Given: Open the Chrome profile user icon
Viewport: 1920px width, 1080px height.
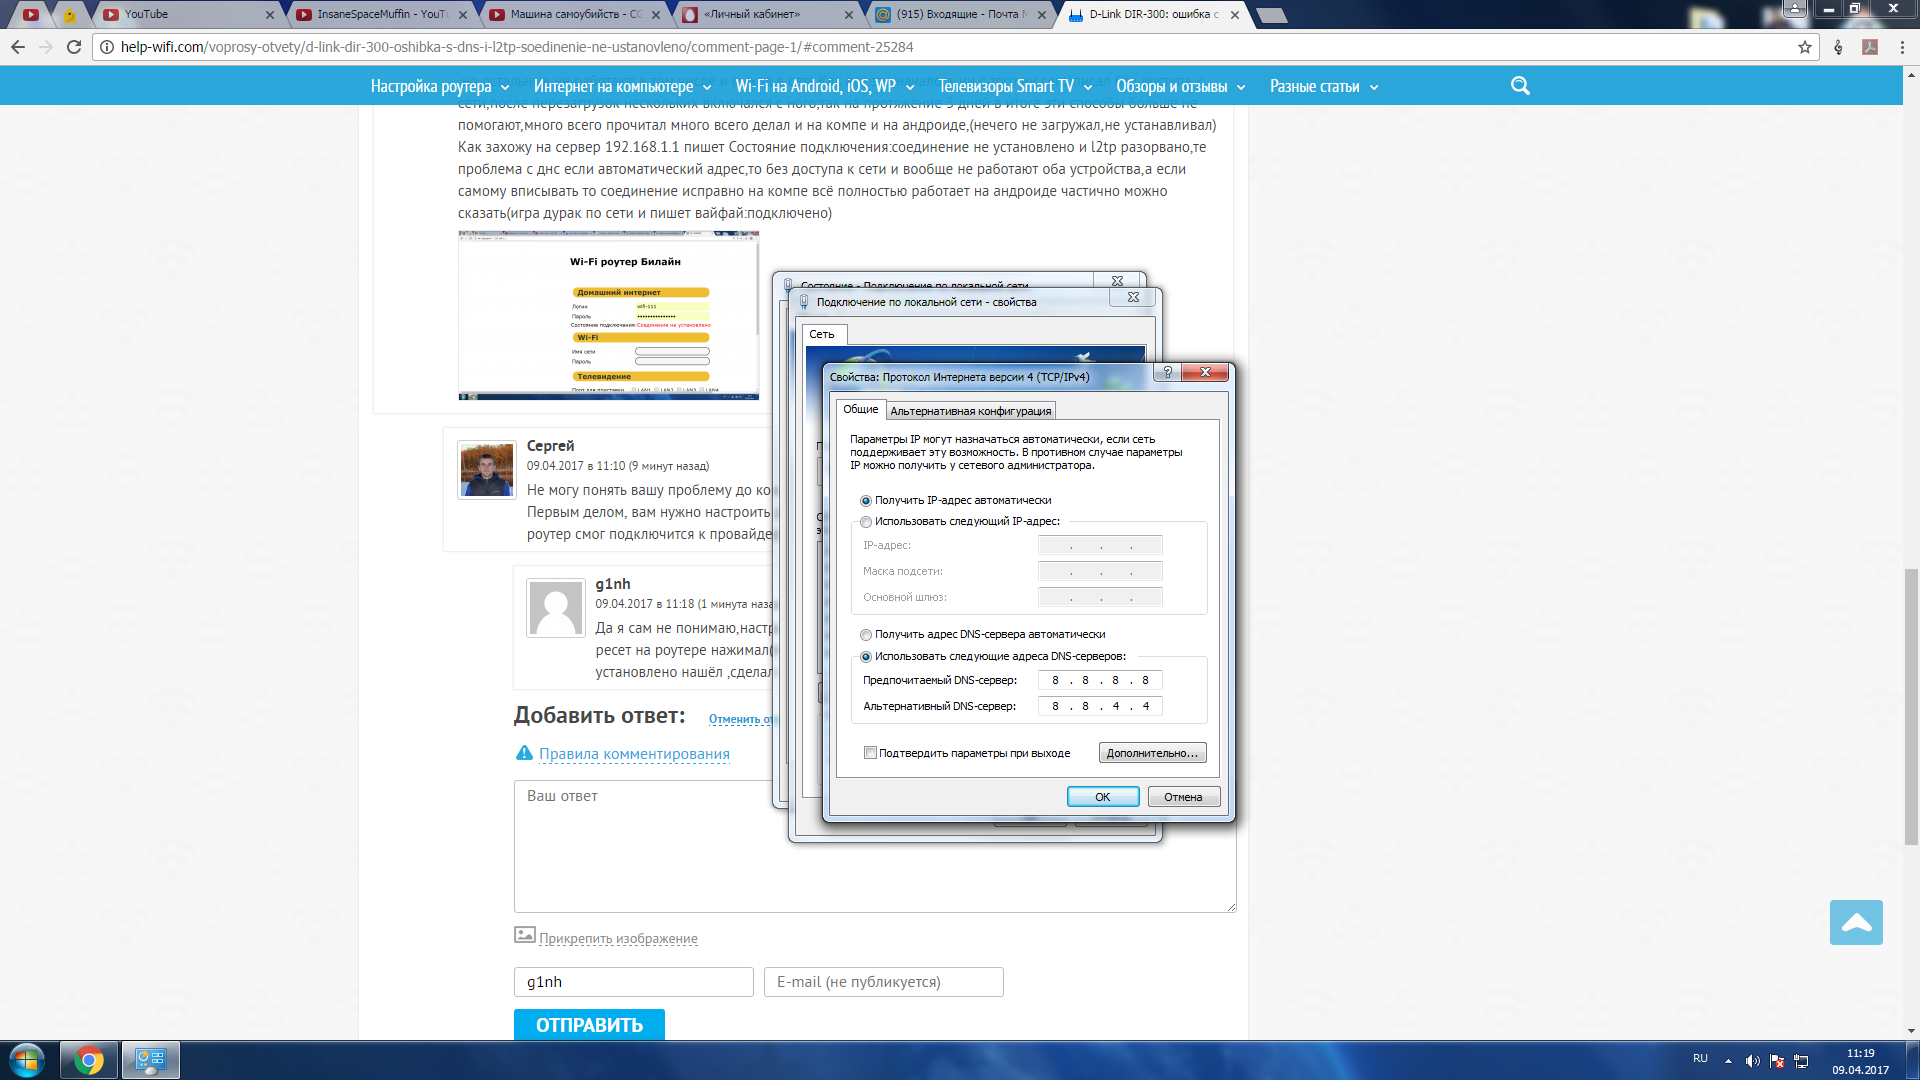Looking at the screenshot, I should 1795,9.
